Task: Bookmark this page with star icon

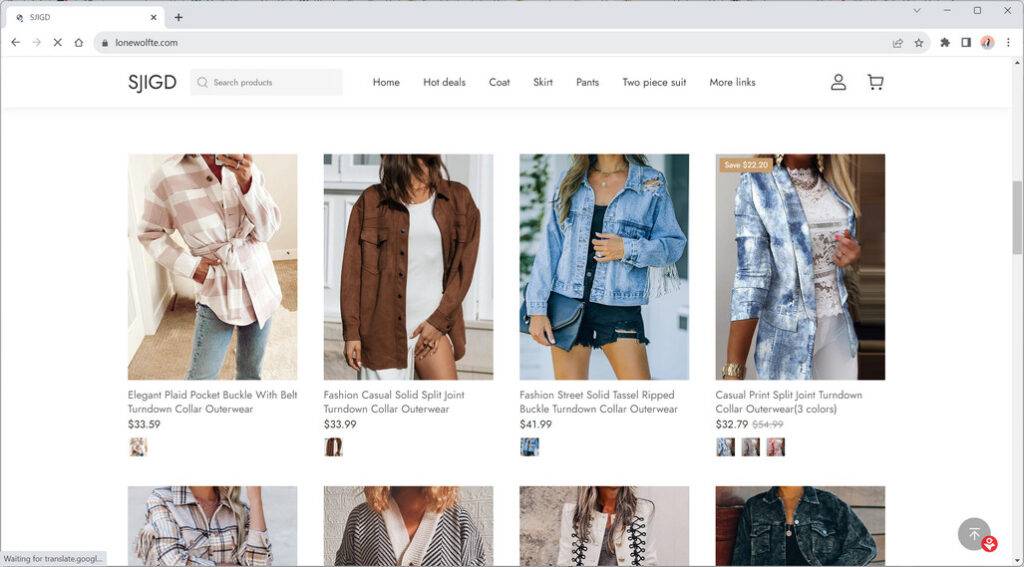Action: coord(919,42)
